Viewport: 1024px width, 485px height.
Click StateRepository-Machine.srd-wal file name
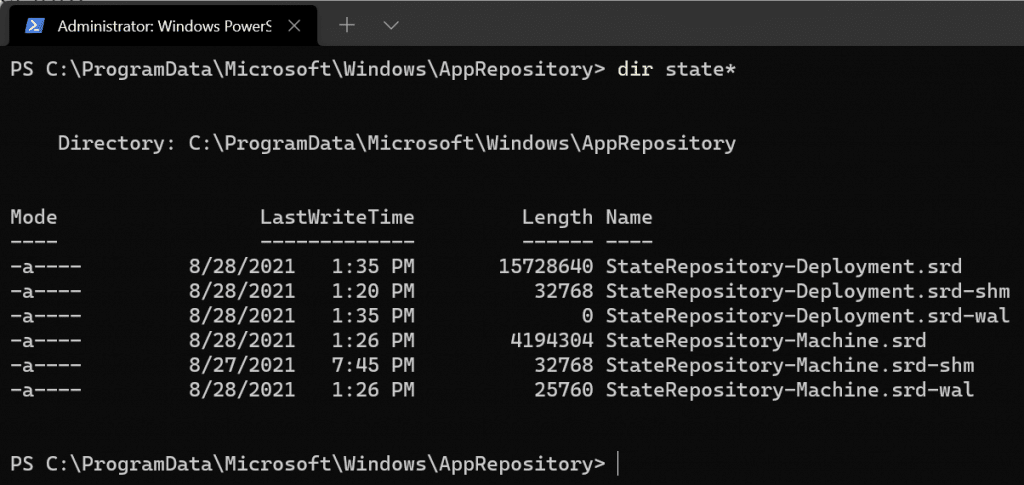(790, 390)
